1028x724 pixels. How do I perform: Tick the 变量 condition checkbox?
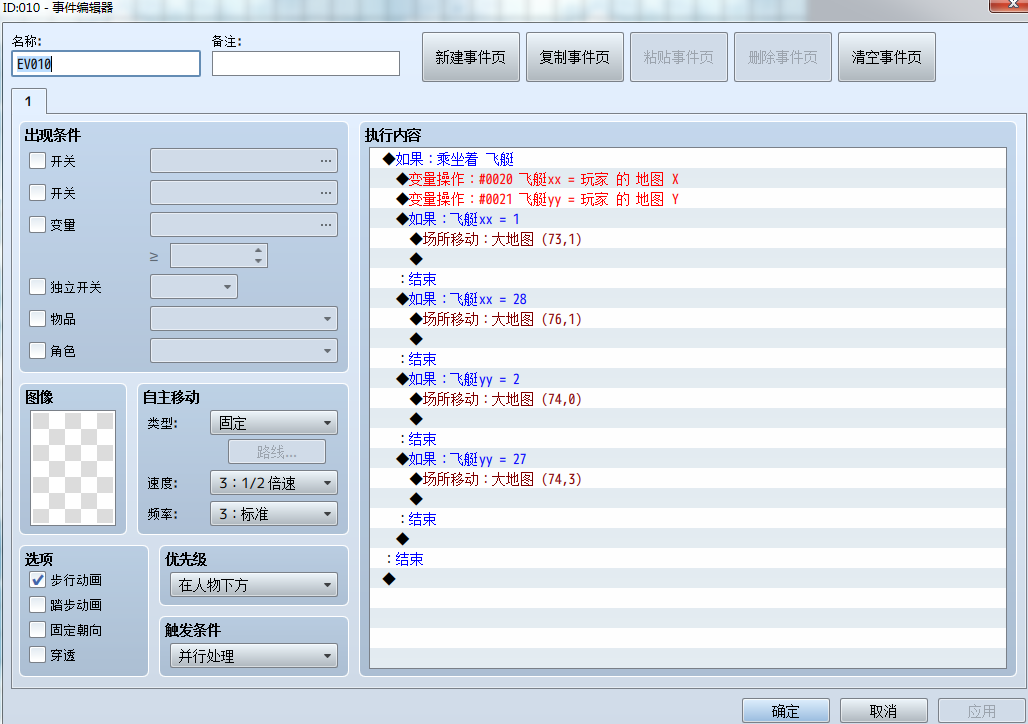point(37,225)
